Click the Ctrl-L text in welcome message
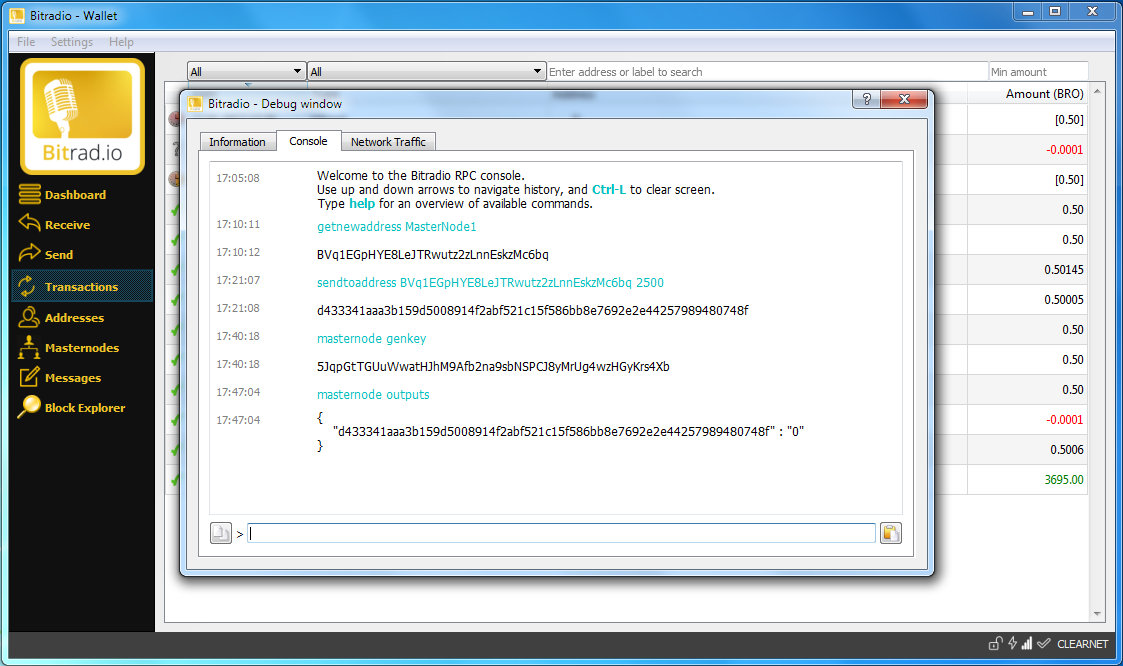Viewport: 1123px width, 666px height. click(x=609, y=190)
